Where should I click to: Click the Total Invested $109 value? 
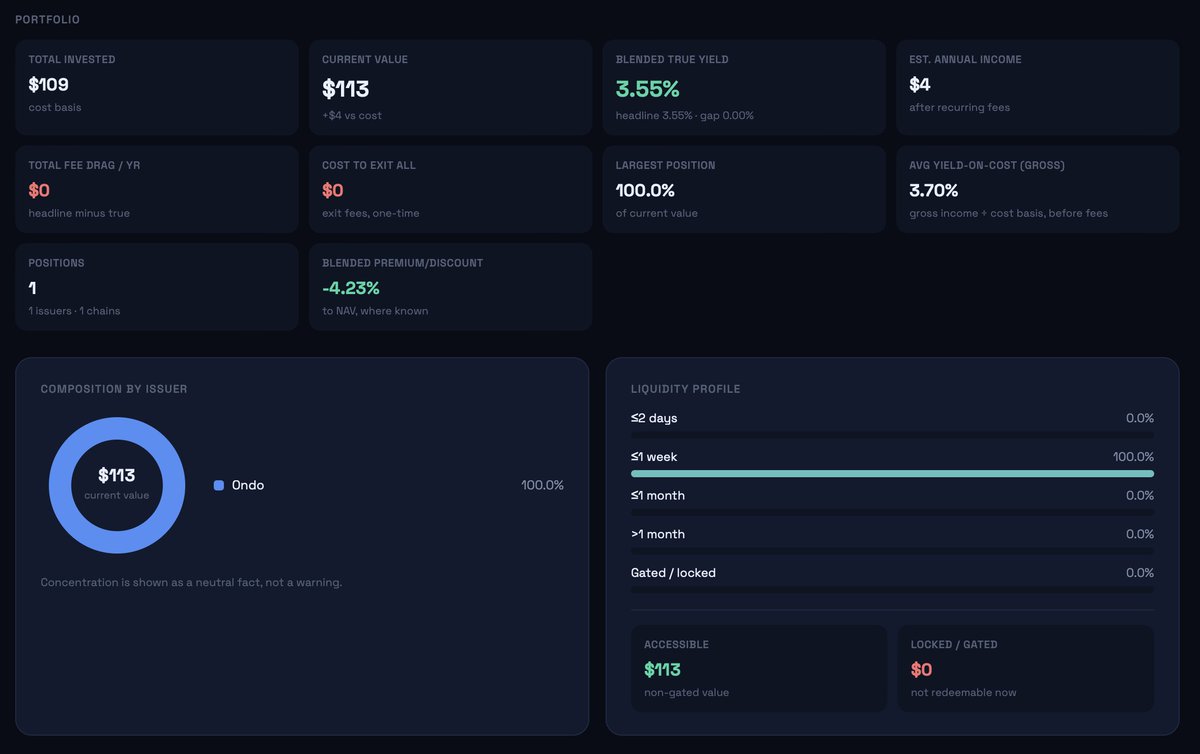48,85
